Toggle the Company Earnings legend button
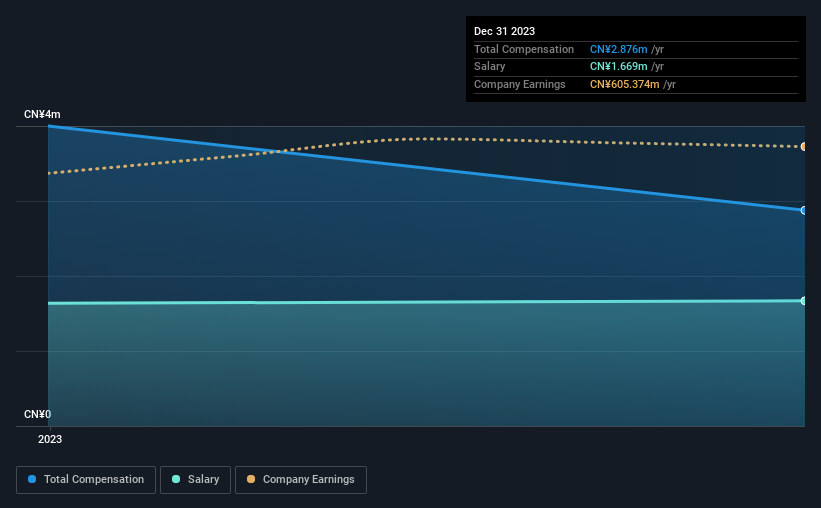 pos(301,480)
